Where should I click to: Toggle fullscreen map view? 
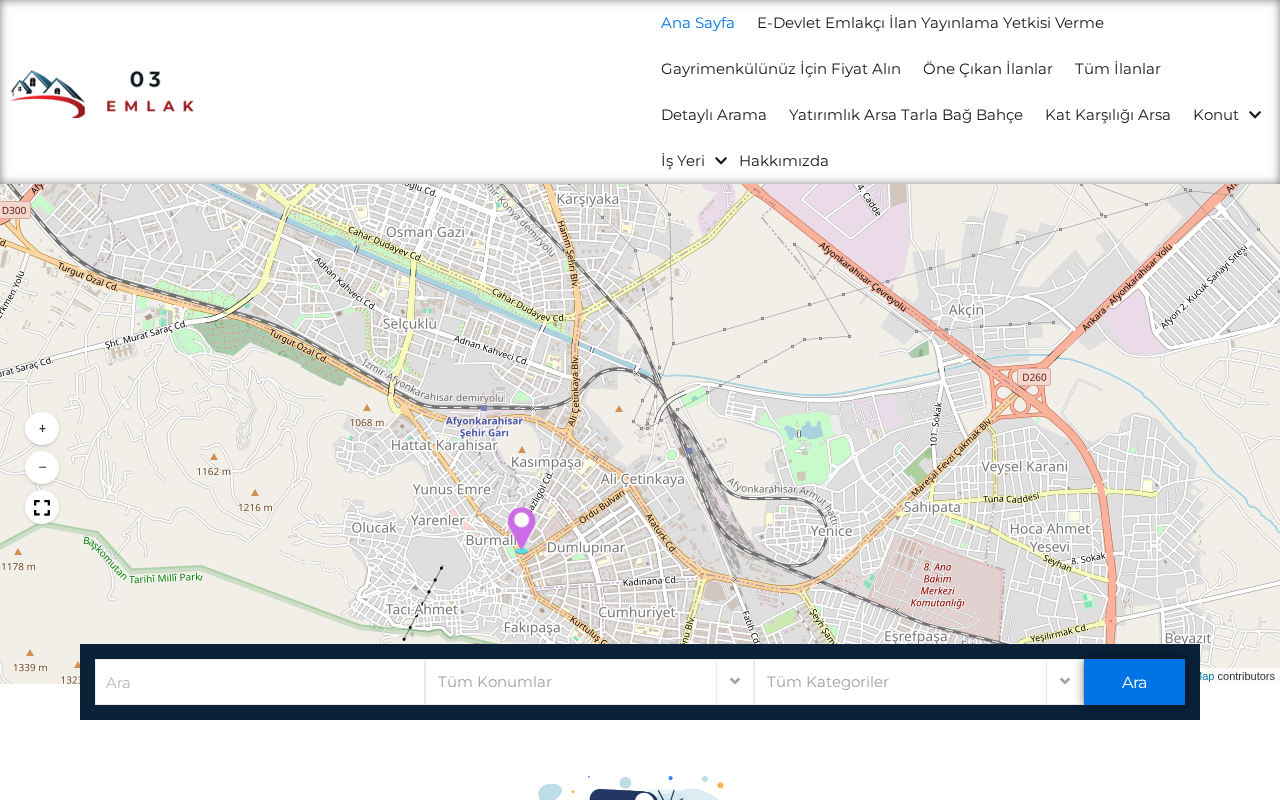(x=42, y=507)
